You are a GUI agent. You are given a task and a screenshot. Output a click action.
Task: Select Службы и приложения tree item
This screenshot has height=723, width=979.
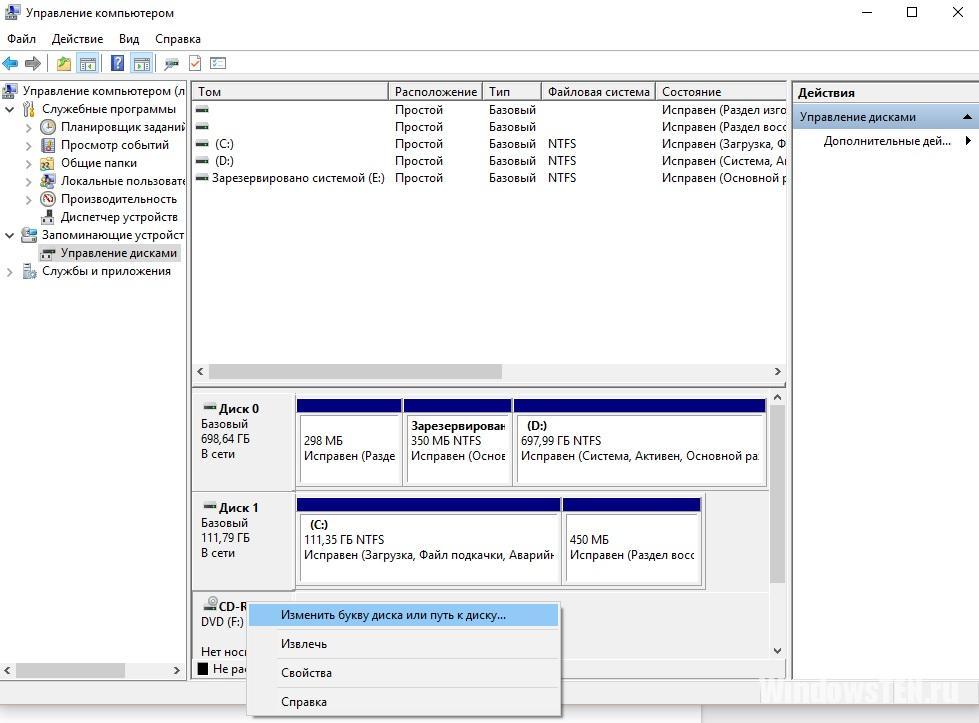96,271
